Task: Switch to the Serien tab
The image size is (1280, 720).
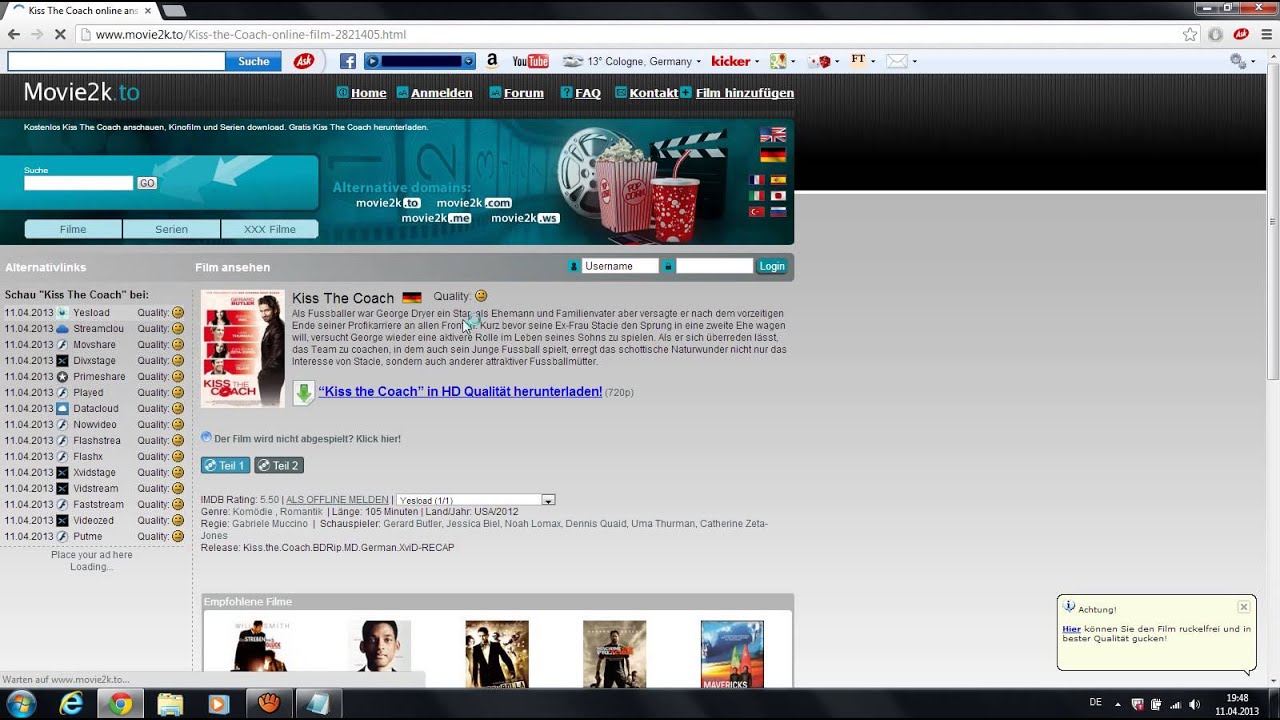Action: tap(171, 229)
